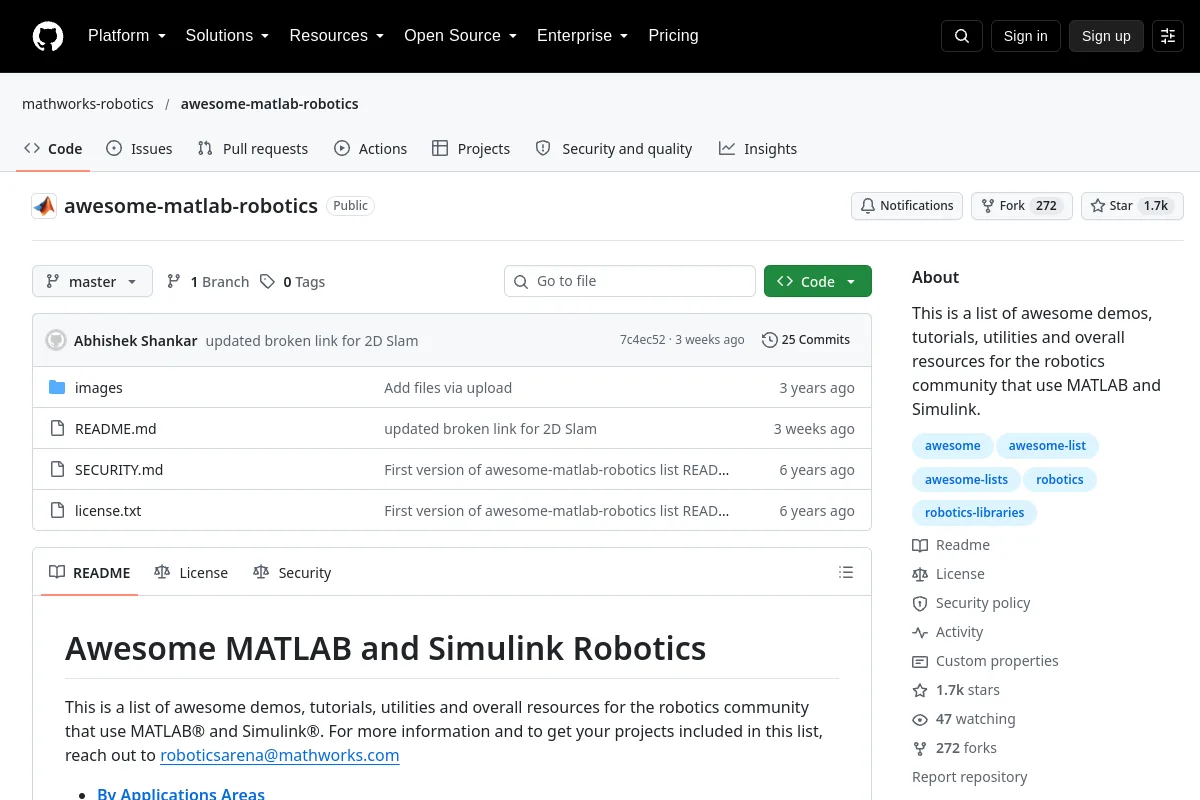This screenshot has height=800, width=1200.
Task: Click the README.md file icon
Action: [57, 429]
